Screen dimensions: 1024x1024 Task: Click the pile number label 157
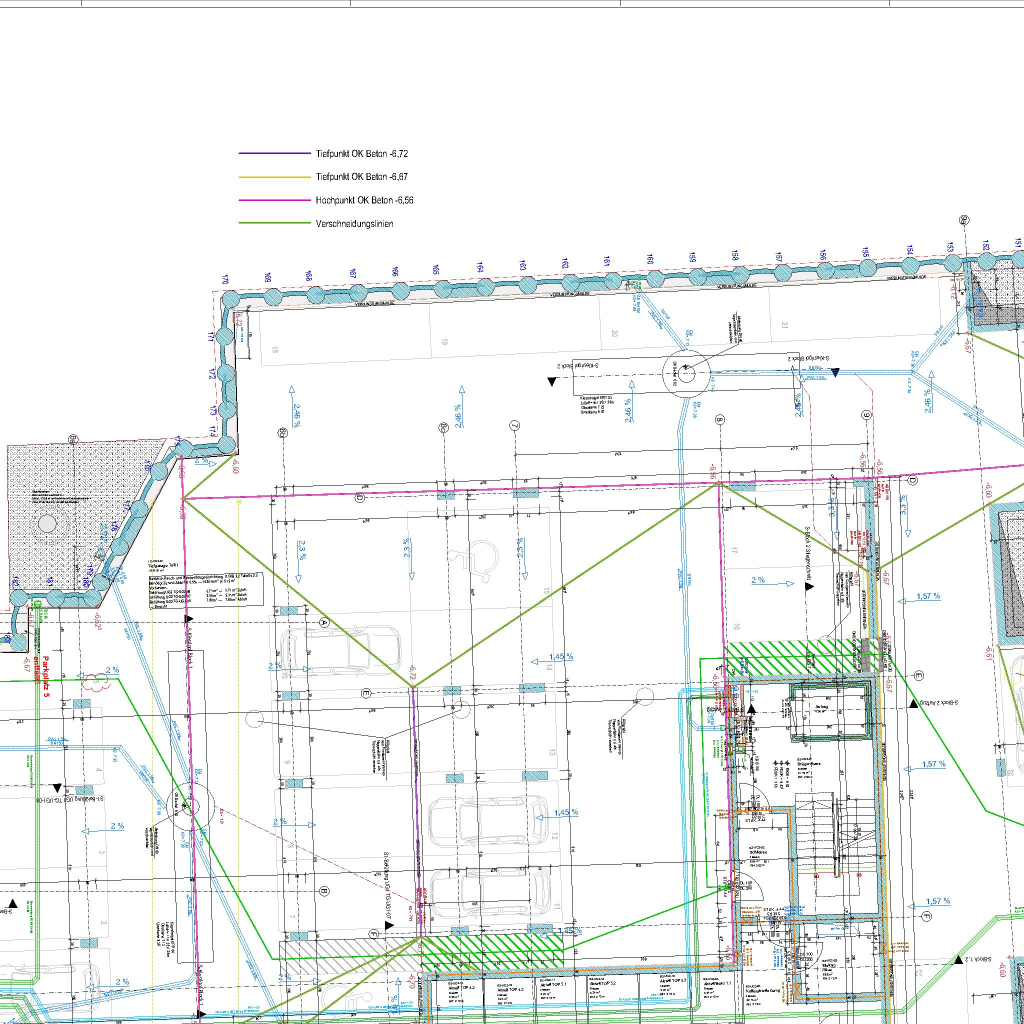pyautogui.click(x=778, y=257)
